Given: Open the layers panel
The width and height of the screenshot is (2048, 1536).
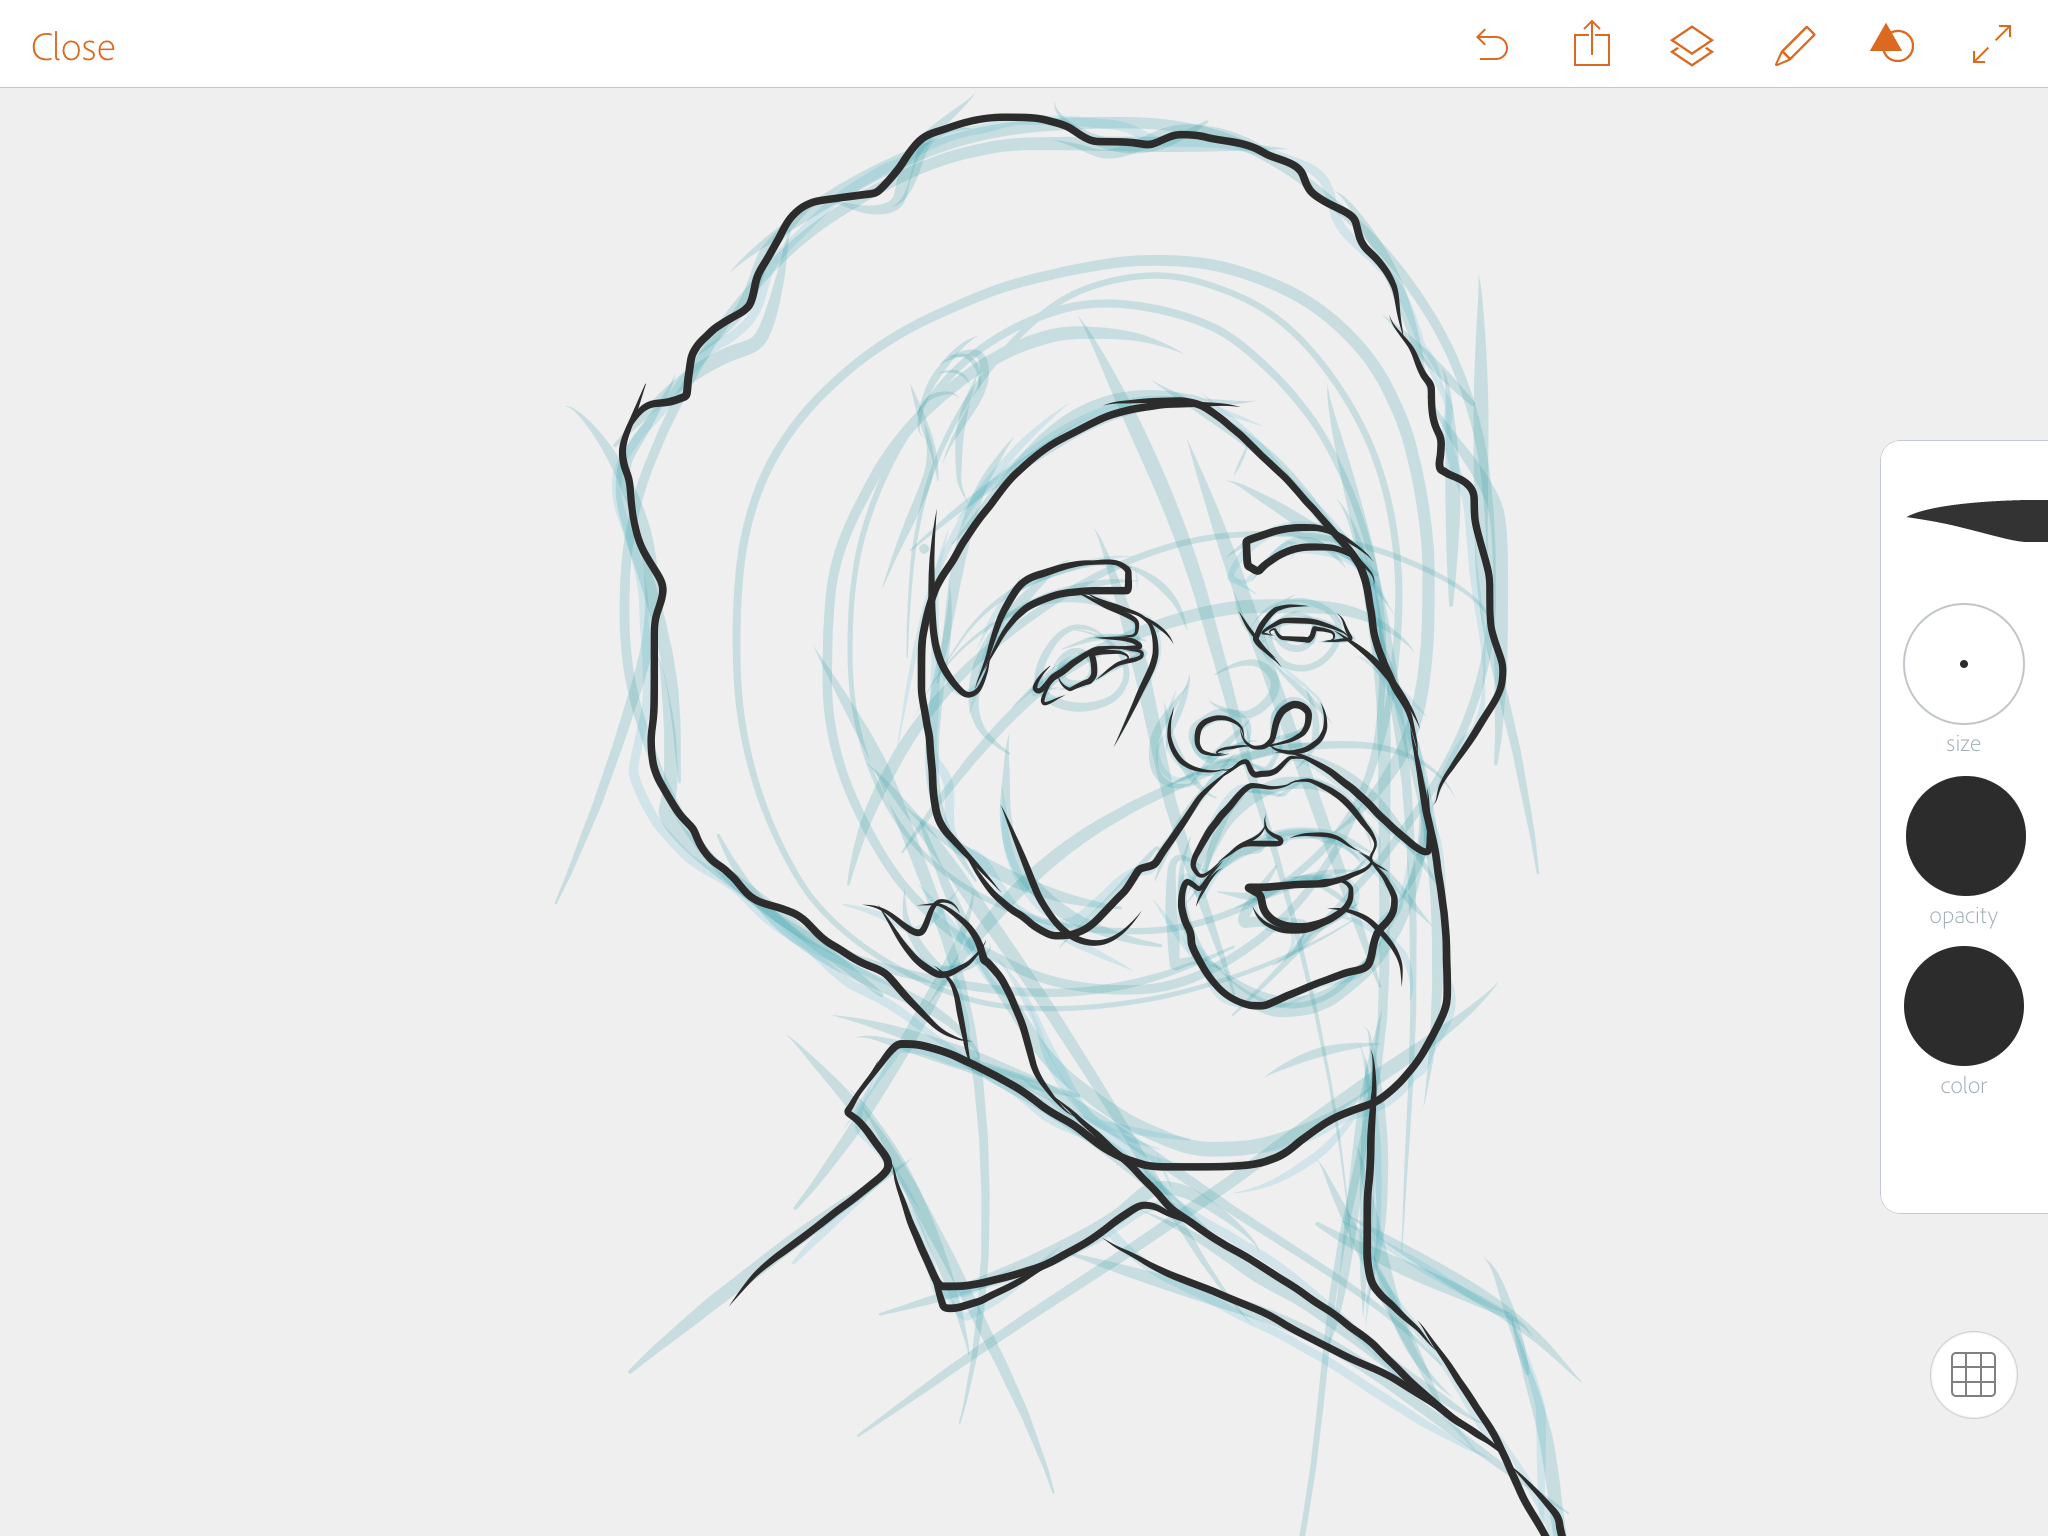Looking at the screenshot, I should (x=1692, y=46).
